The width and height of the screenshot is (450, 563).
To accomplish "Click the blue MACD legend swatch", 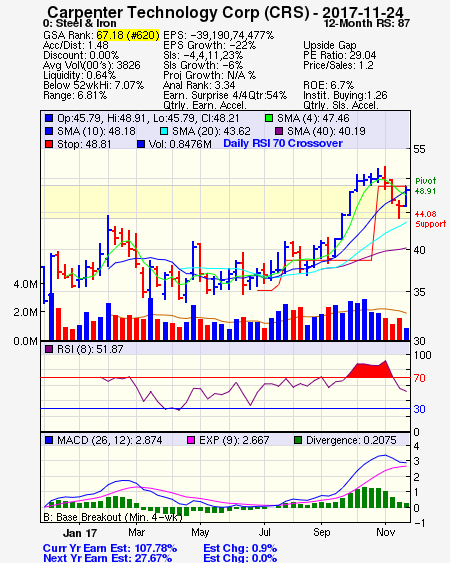I will point(49,440).
